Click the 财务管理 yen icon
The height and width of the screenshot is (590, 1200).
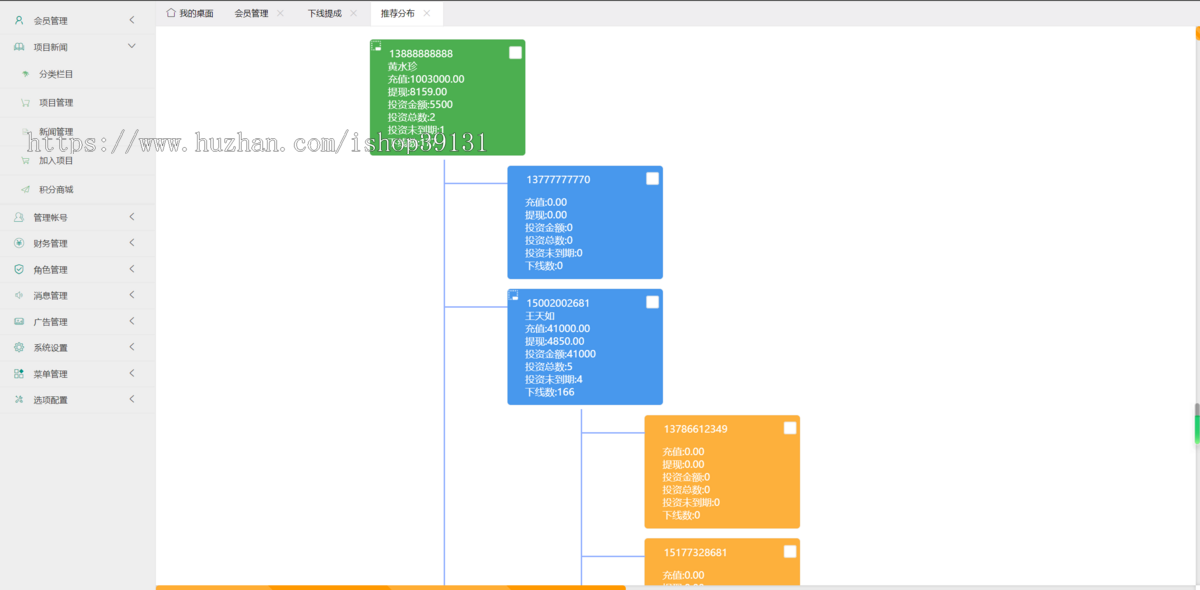pyautogui.click(x=19, y=243)
